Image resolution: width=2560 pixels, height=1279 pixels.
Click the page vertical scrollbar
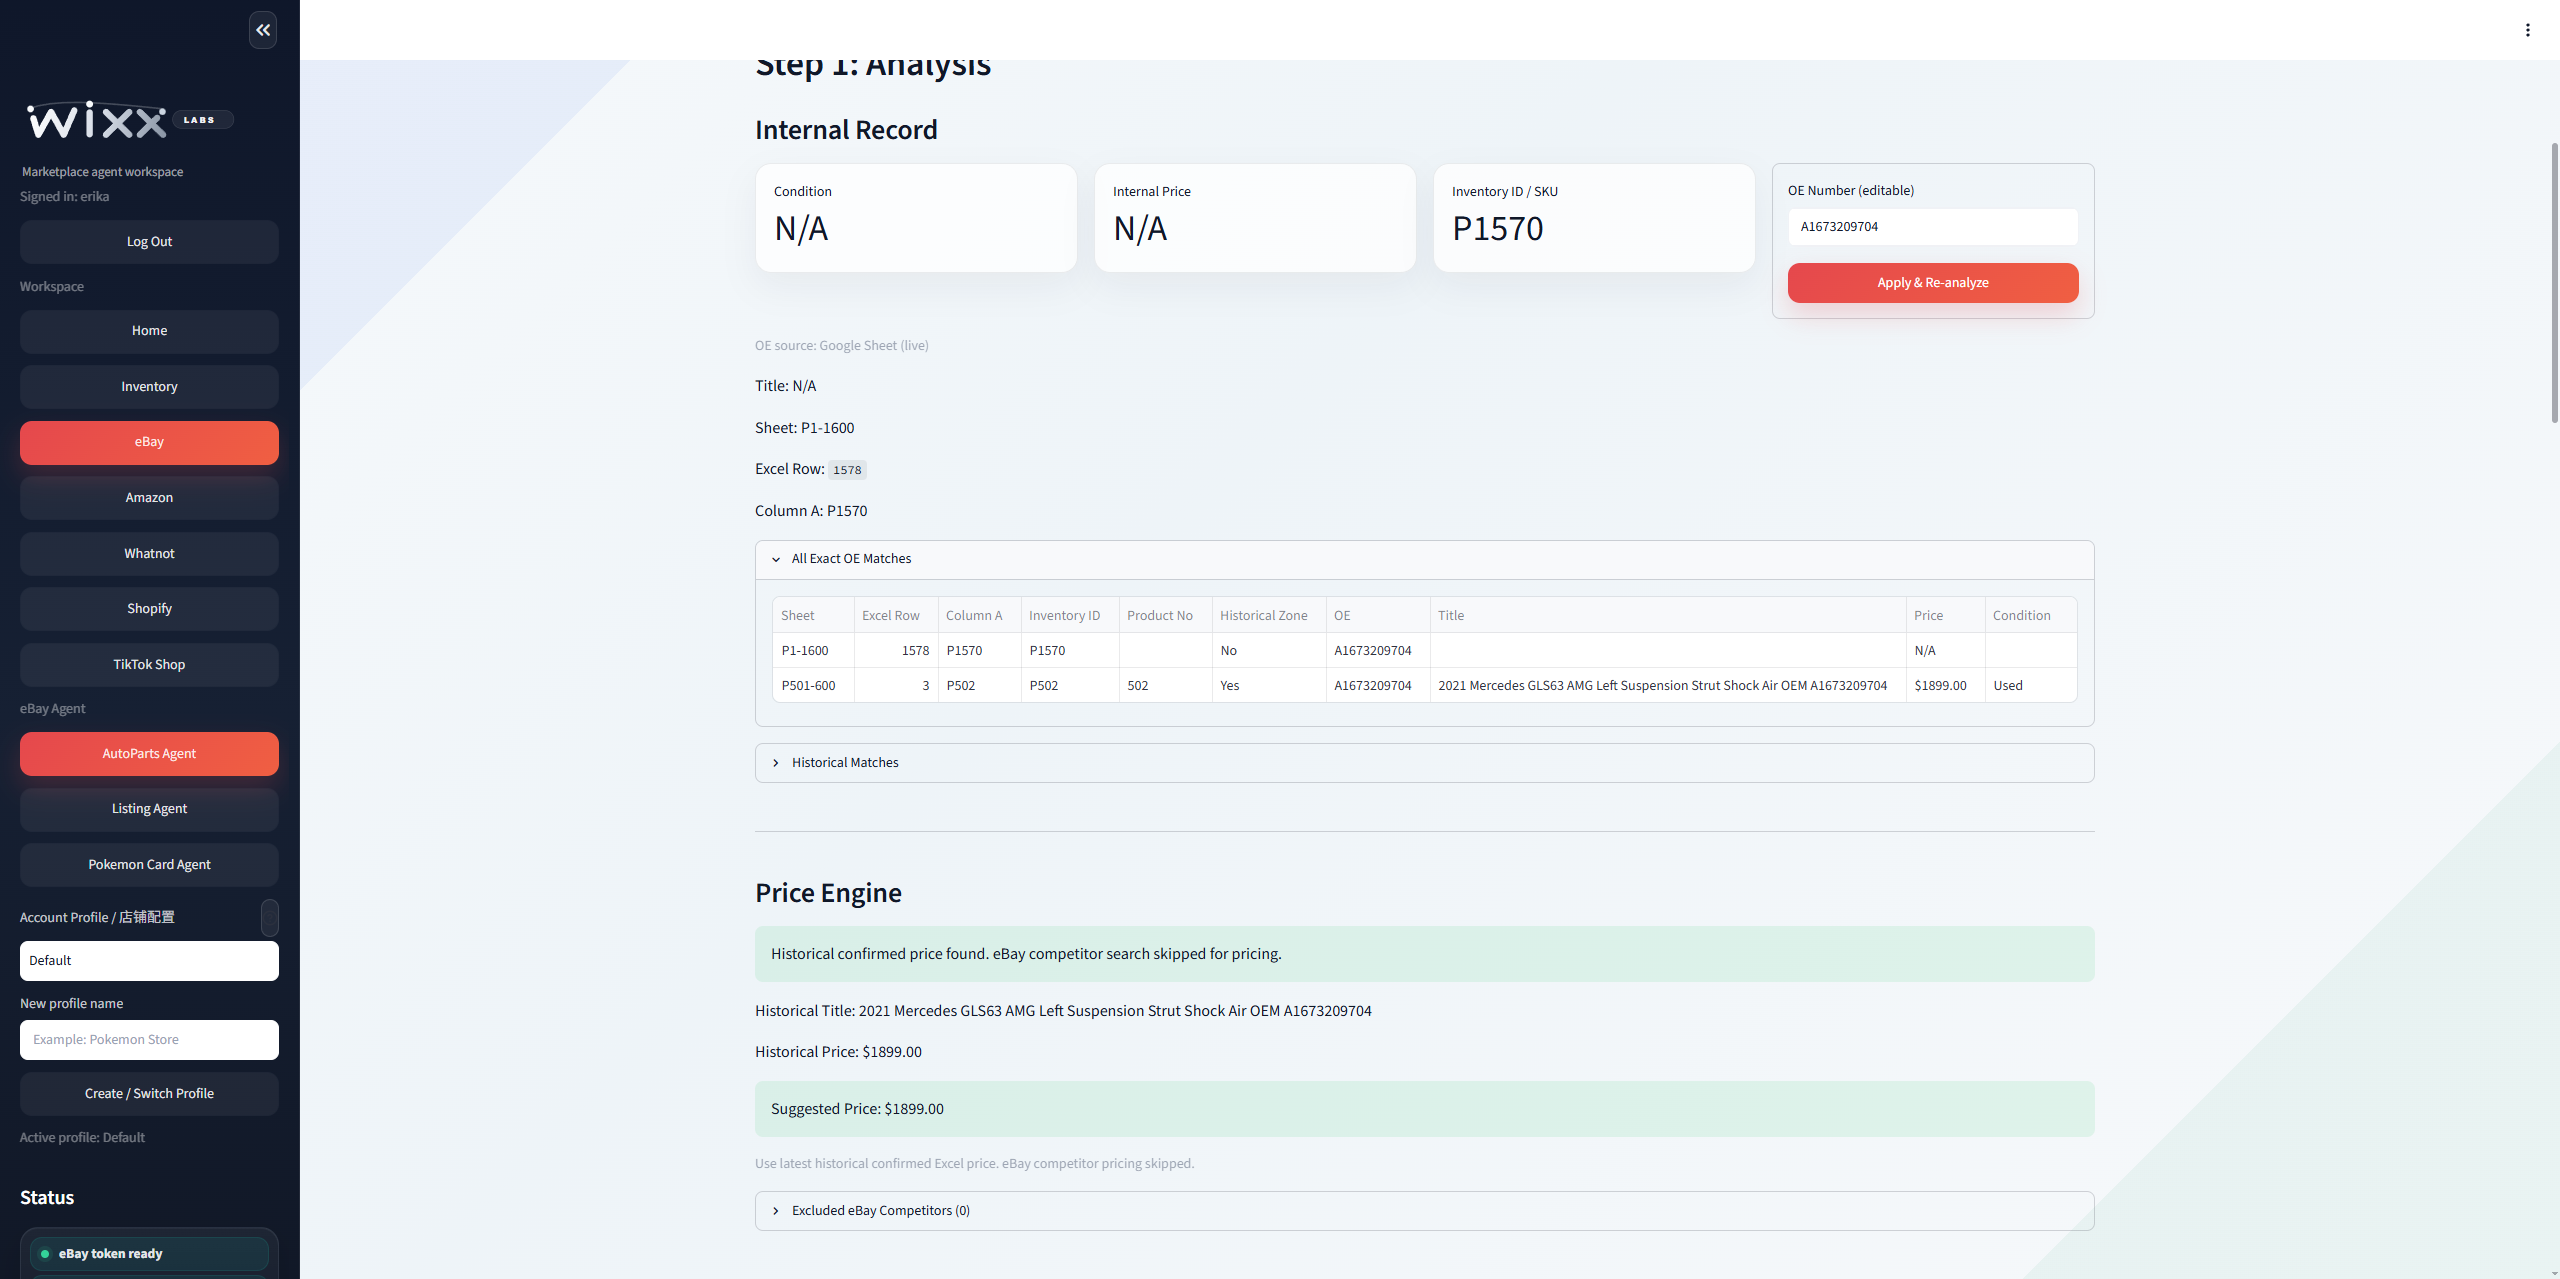coord(2554,283)
